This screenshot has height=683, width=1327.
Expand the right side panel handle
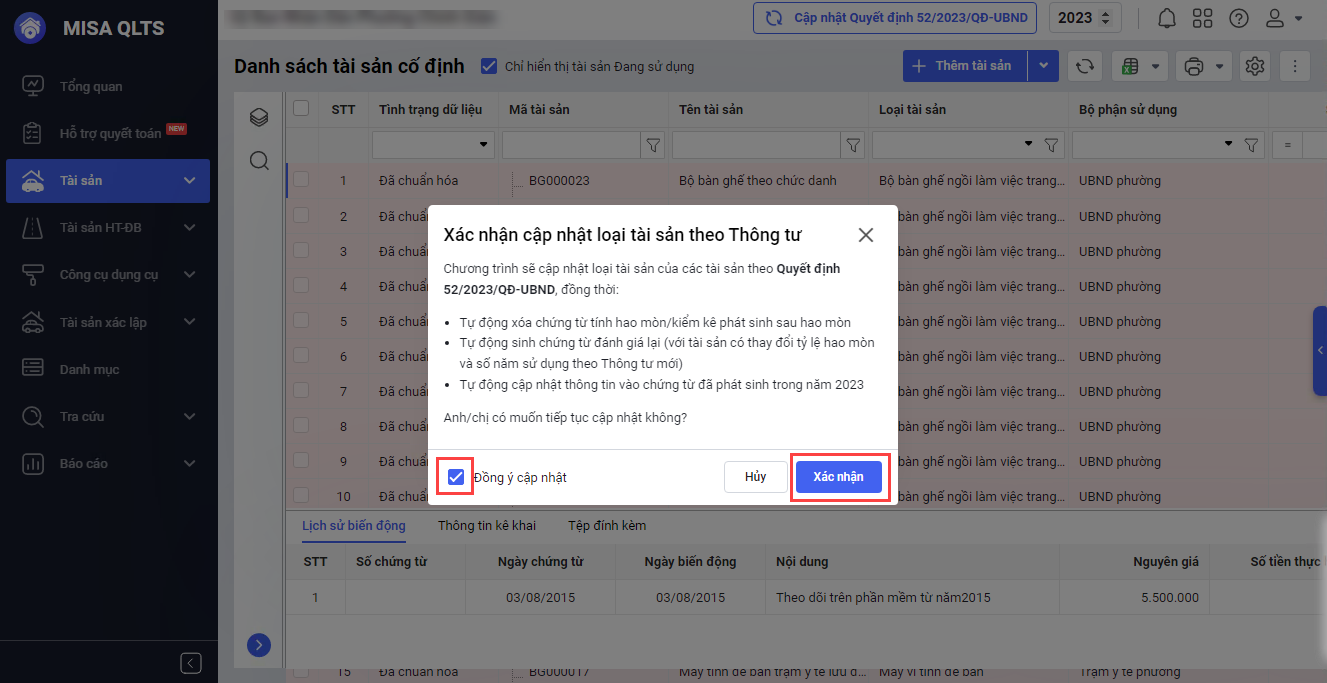click(x=1320, y=350)
